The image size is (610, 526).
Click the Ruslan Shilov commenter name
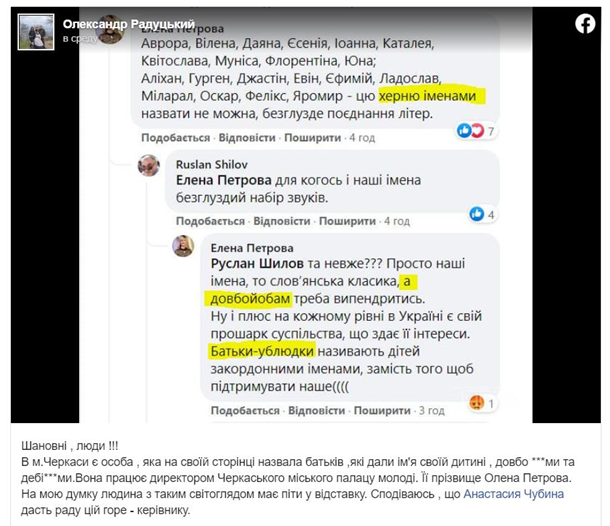tap(212, 165)
